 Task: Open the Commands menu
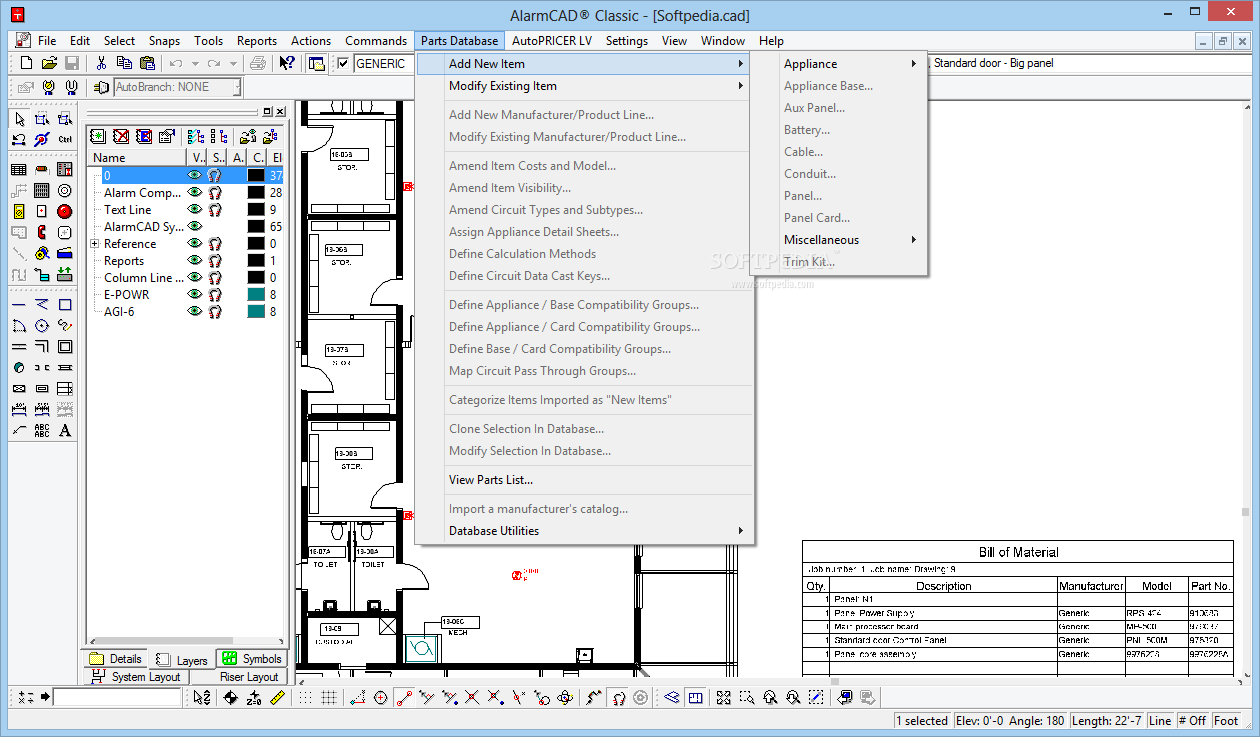[376, 41]
